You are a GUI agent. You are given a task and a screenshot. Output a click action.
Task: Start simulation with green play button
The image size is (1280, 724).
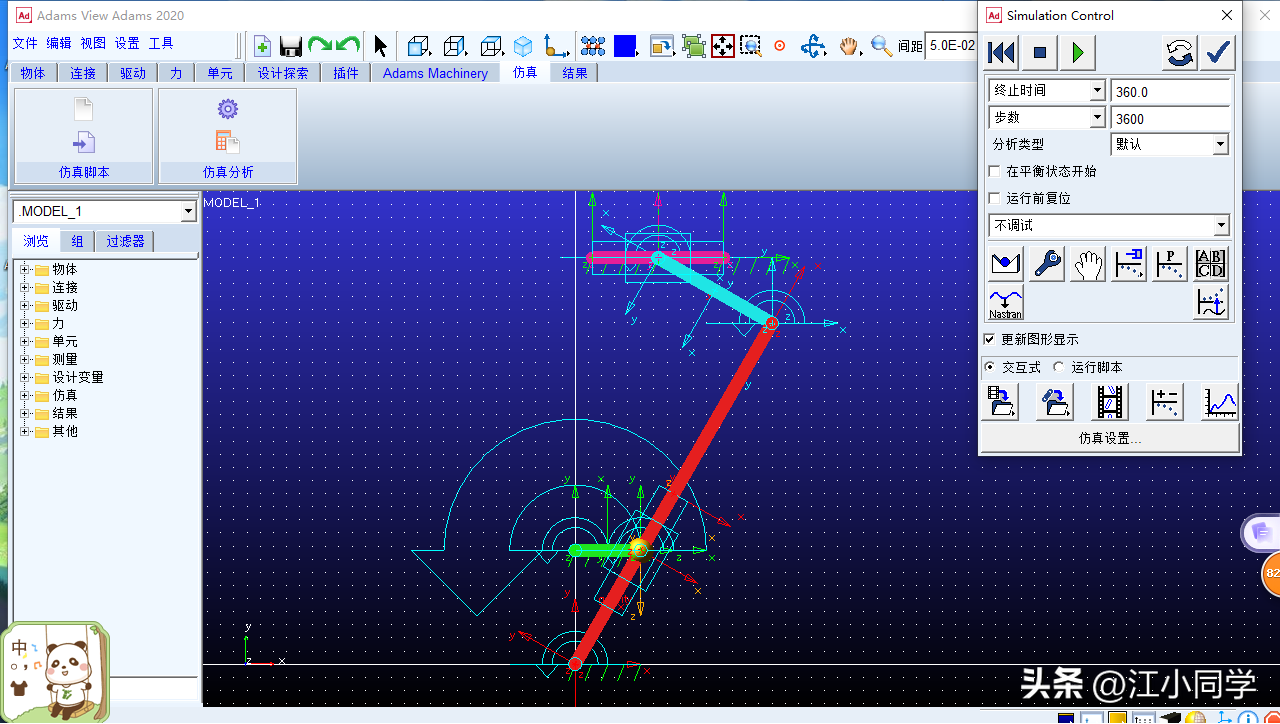point(1077,52)
